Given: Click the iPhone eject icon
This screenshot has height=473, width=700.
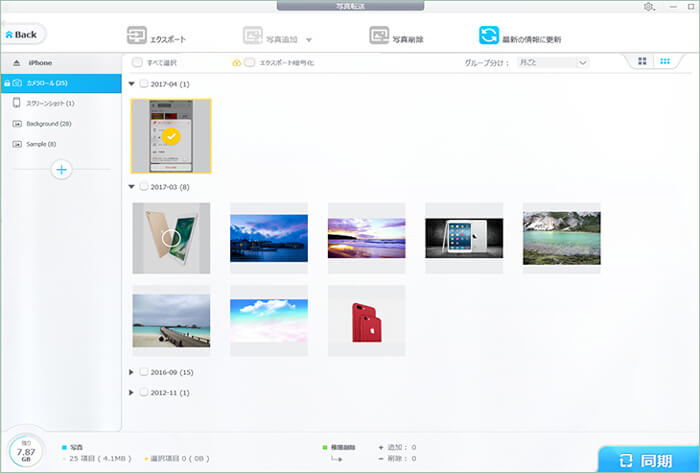Looking at the screenshot, I should [16, 63].
